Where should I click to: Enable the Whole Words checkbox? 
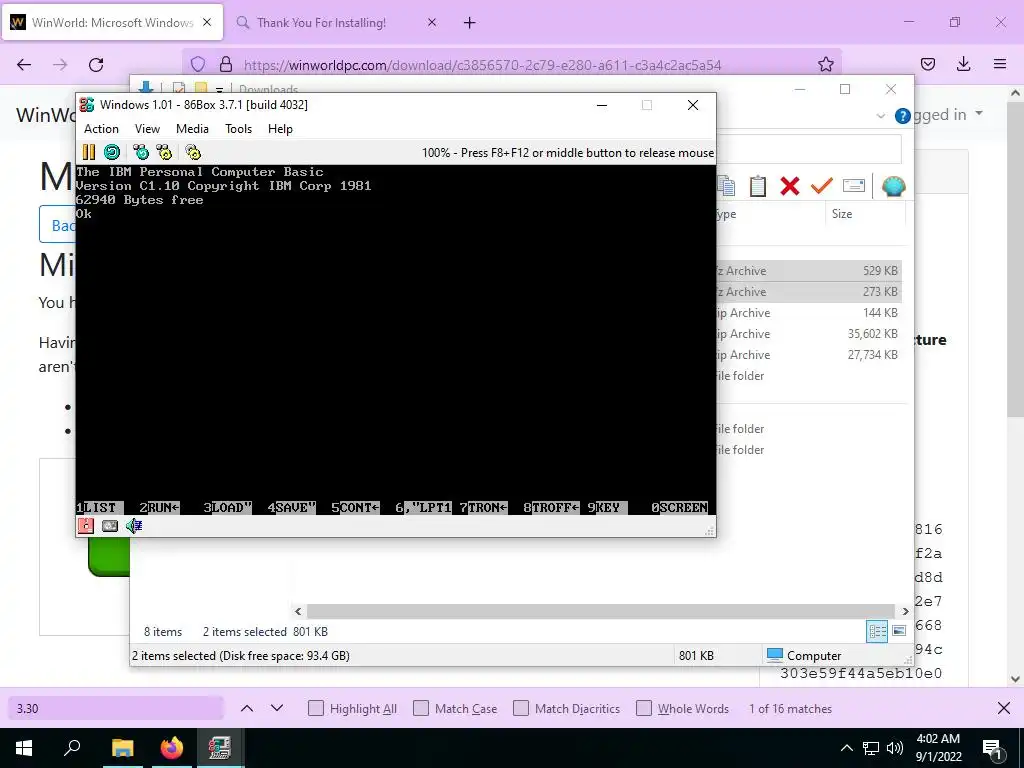click(x=644, y=709)
